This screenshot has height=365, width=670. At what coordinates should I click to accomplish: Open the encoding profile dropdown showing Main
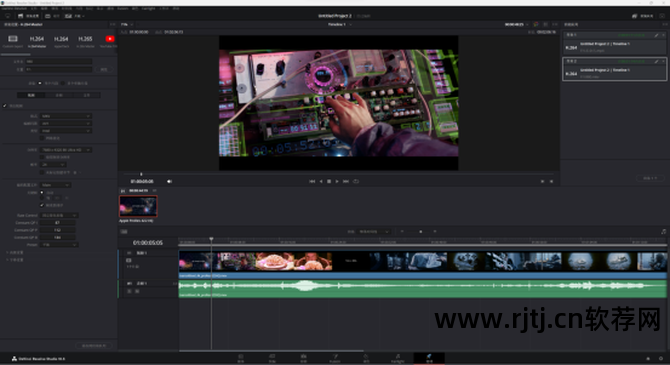pyautogui.click(x=55, y=185)
